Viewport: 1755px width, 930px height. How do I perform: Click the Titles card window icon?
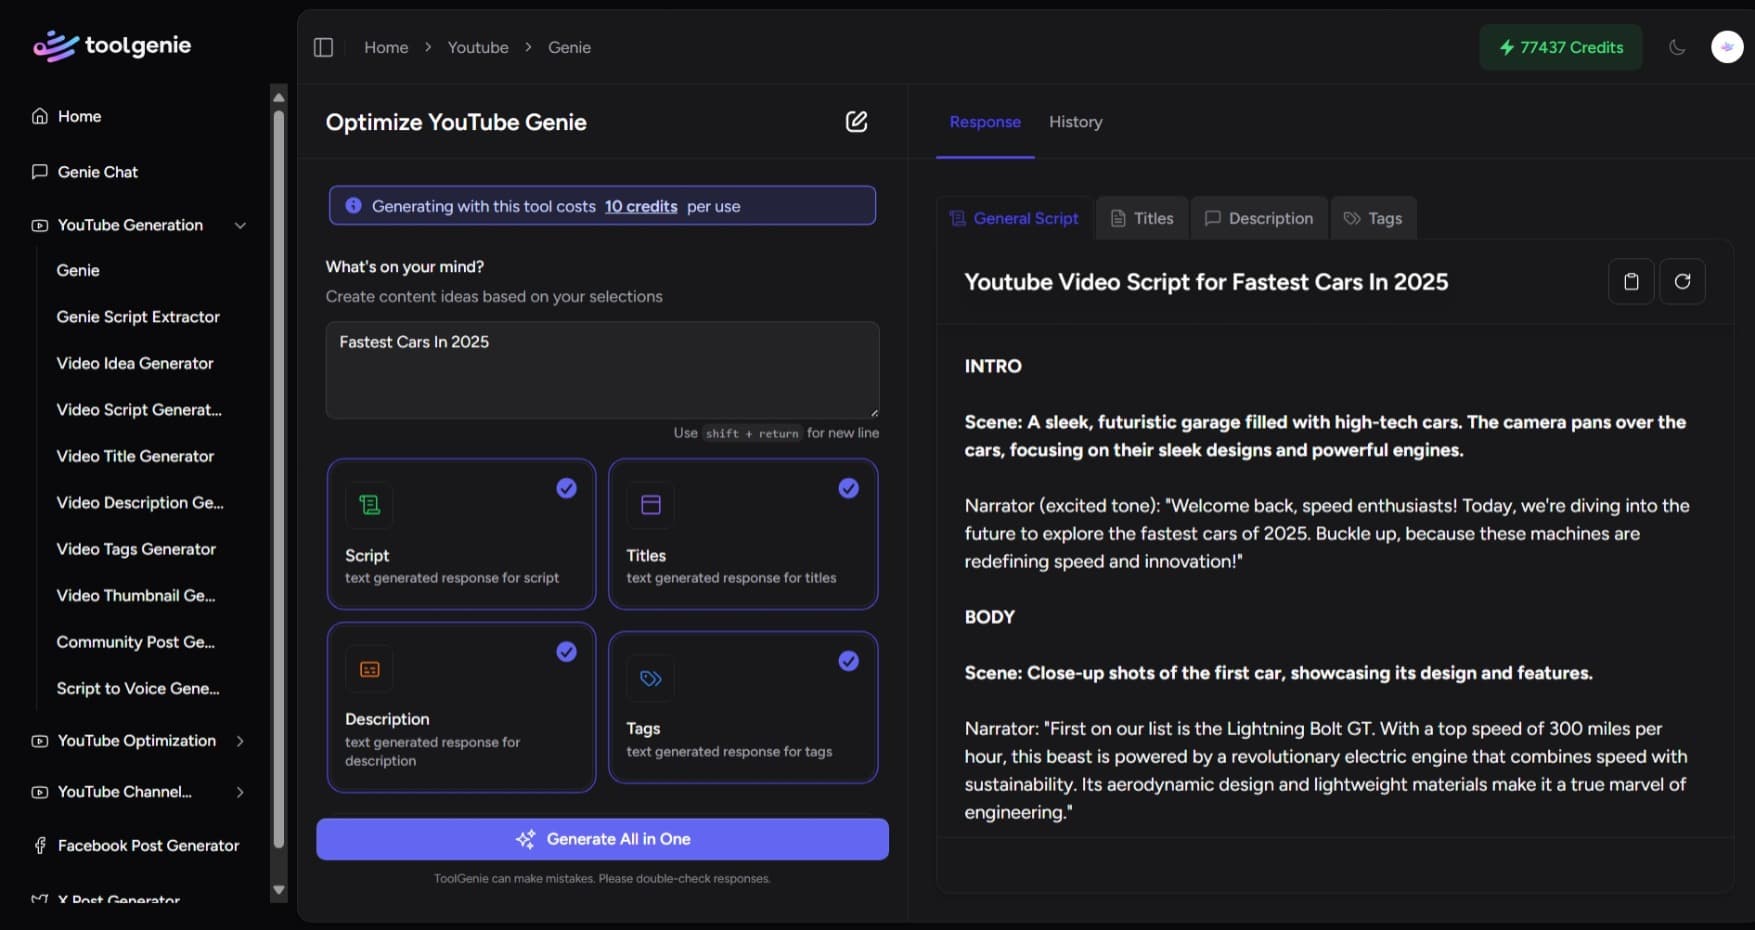click(x=650, y=505)
